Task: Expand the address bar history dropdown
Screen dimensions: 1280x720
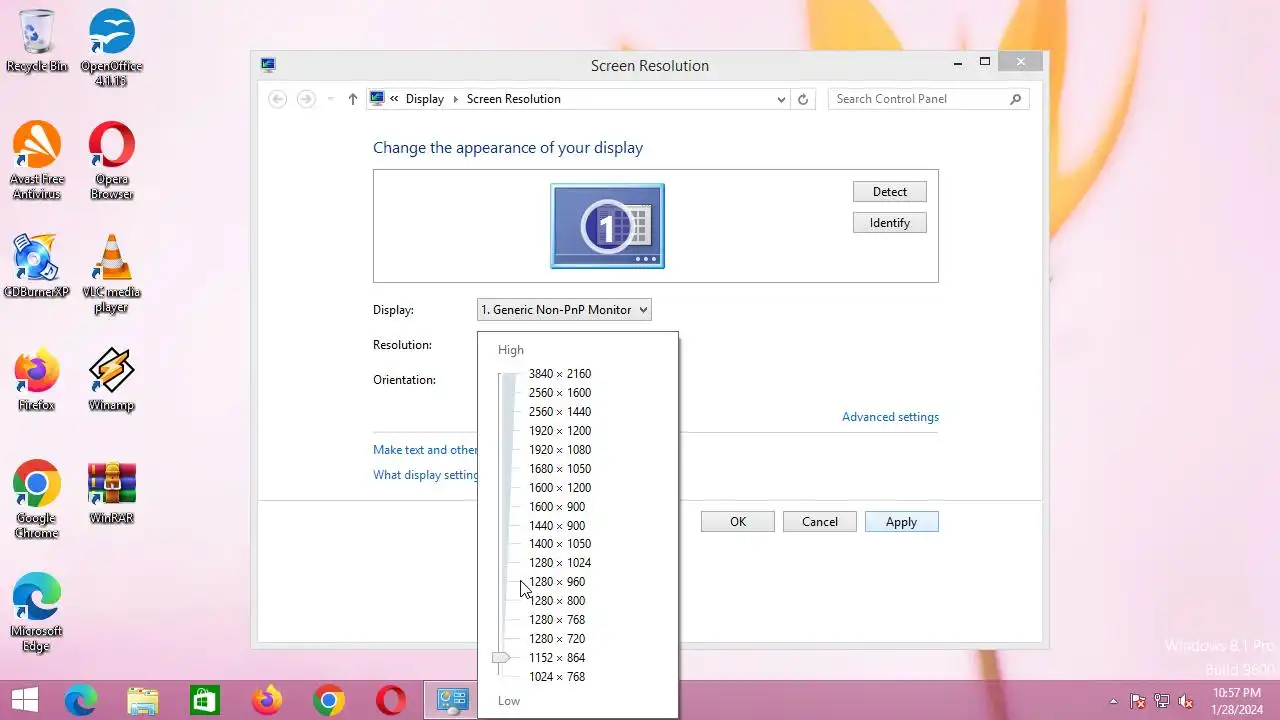Action: [x=781, y=99]
